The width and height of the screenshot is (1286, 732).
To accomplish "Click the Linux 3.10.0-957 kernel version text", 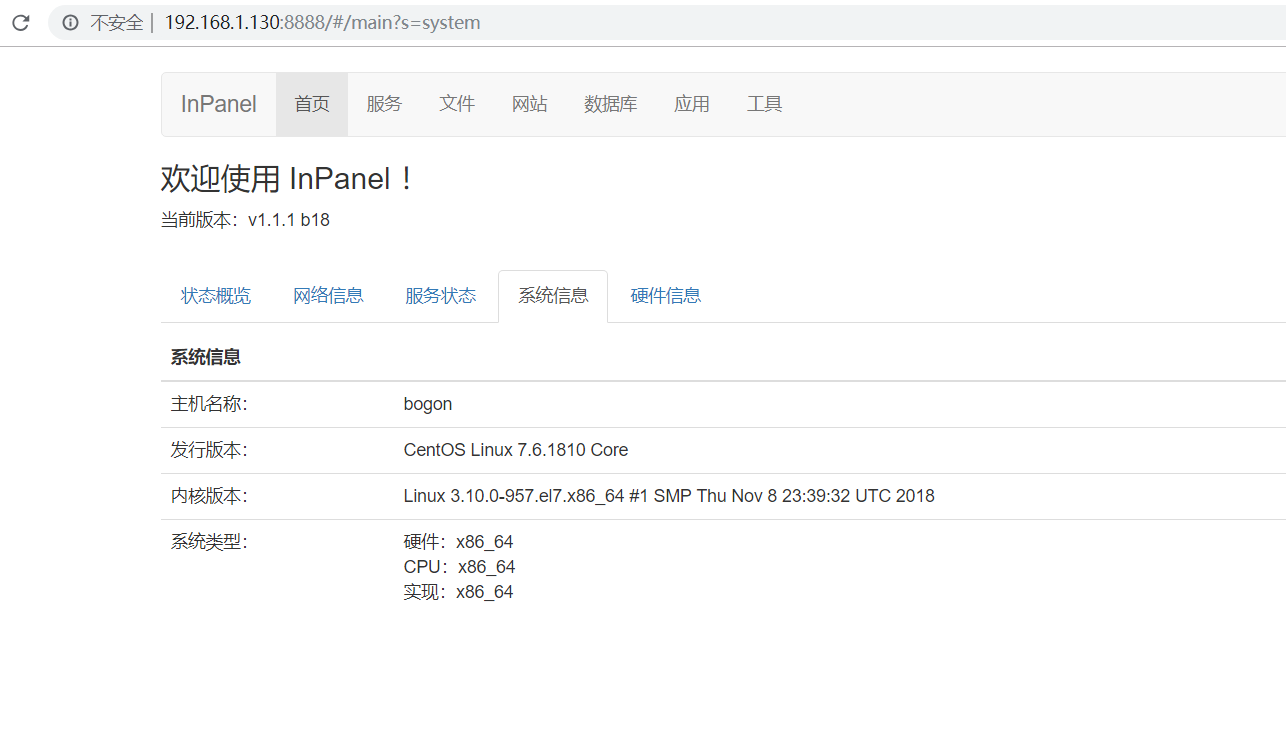I will pos(669,496).
